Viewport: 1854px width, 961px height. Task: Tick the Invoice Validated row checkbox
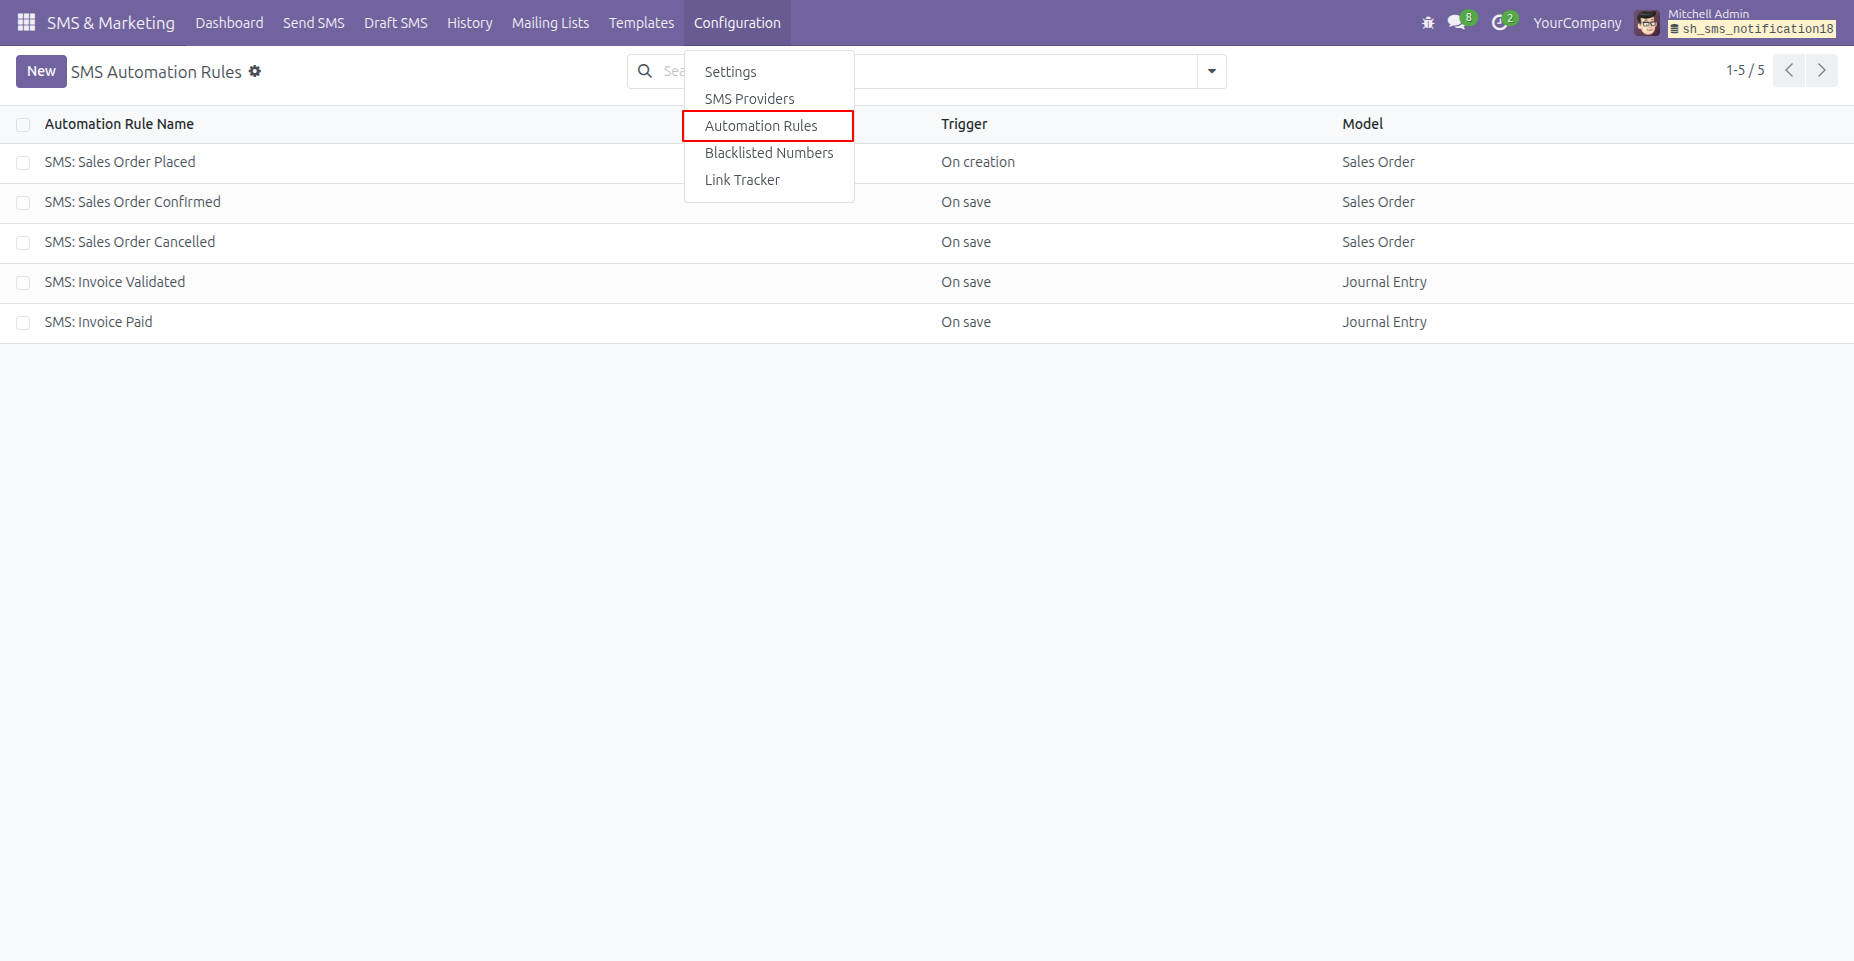coord(23,283)
